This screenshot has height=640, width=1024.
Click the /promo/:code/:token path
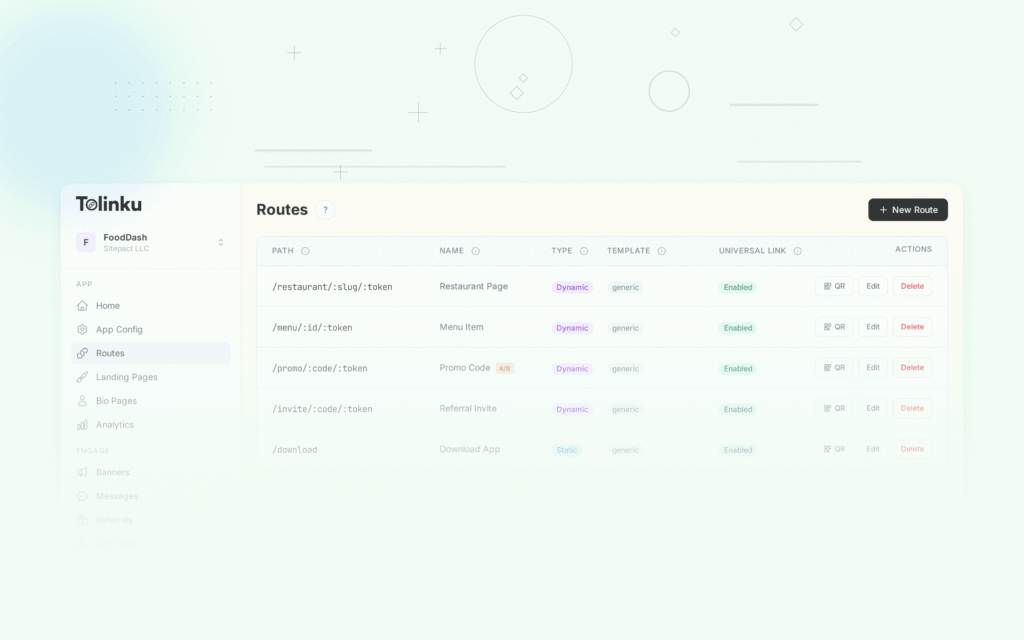(x=320, y=368)
